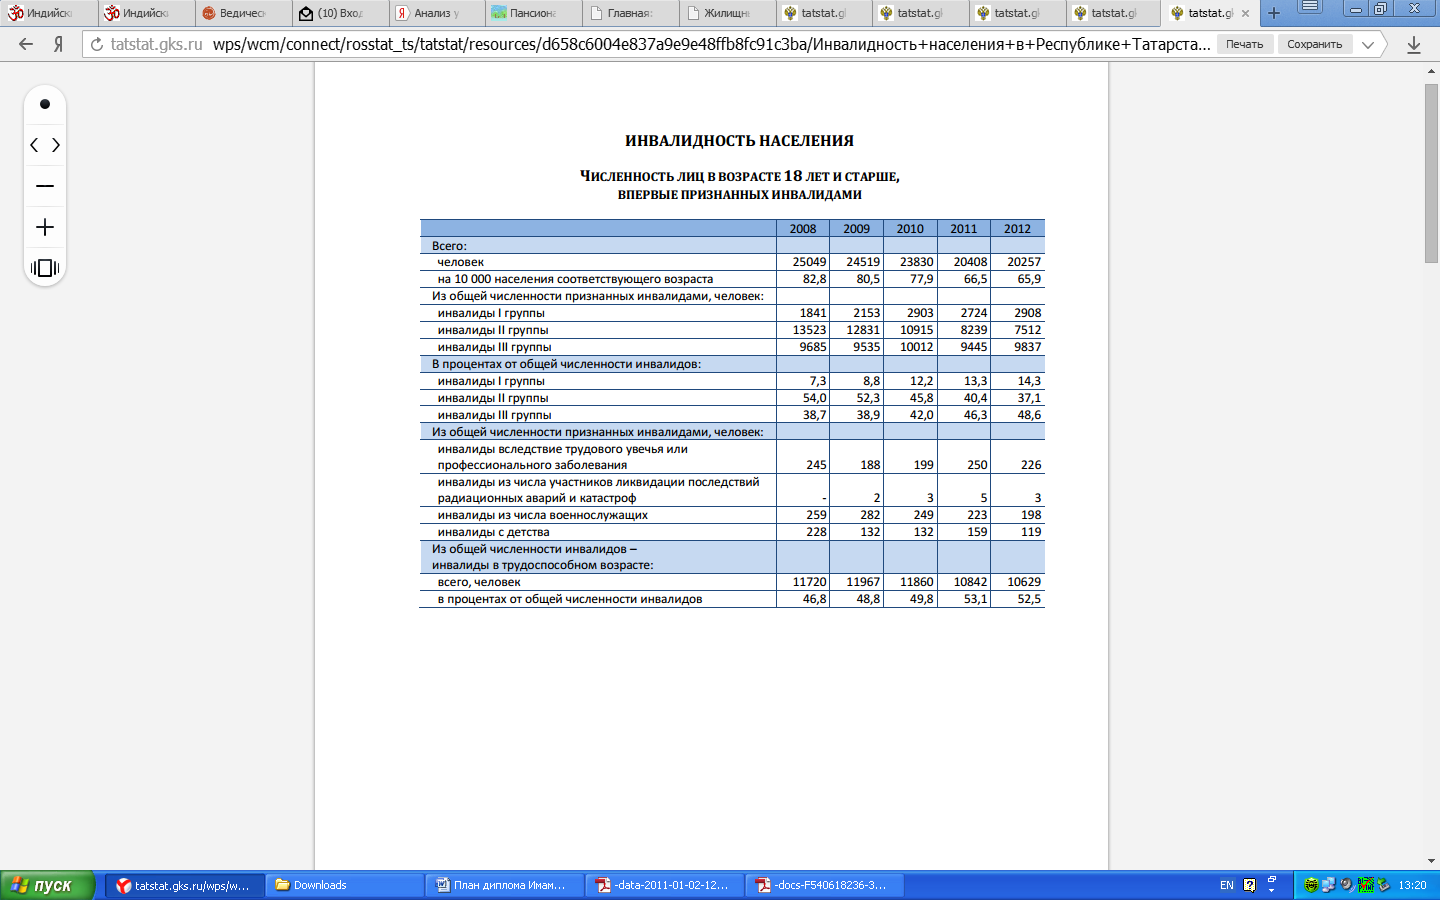Click value 20257 in человек row
The image size is (1440, 900).
pyautogui.click(x=1024, y=262)
